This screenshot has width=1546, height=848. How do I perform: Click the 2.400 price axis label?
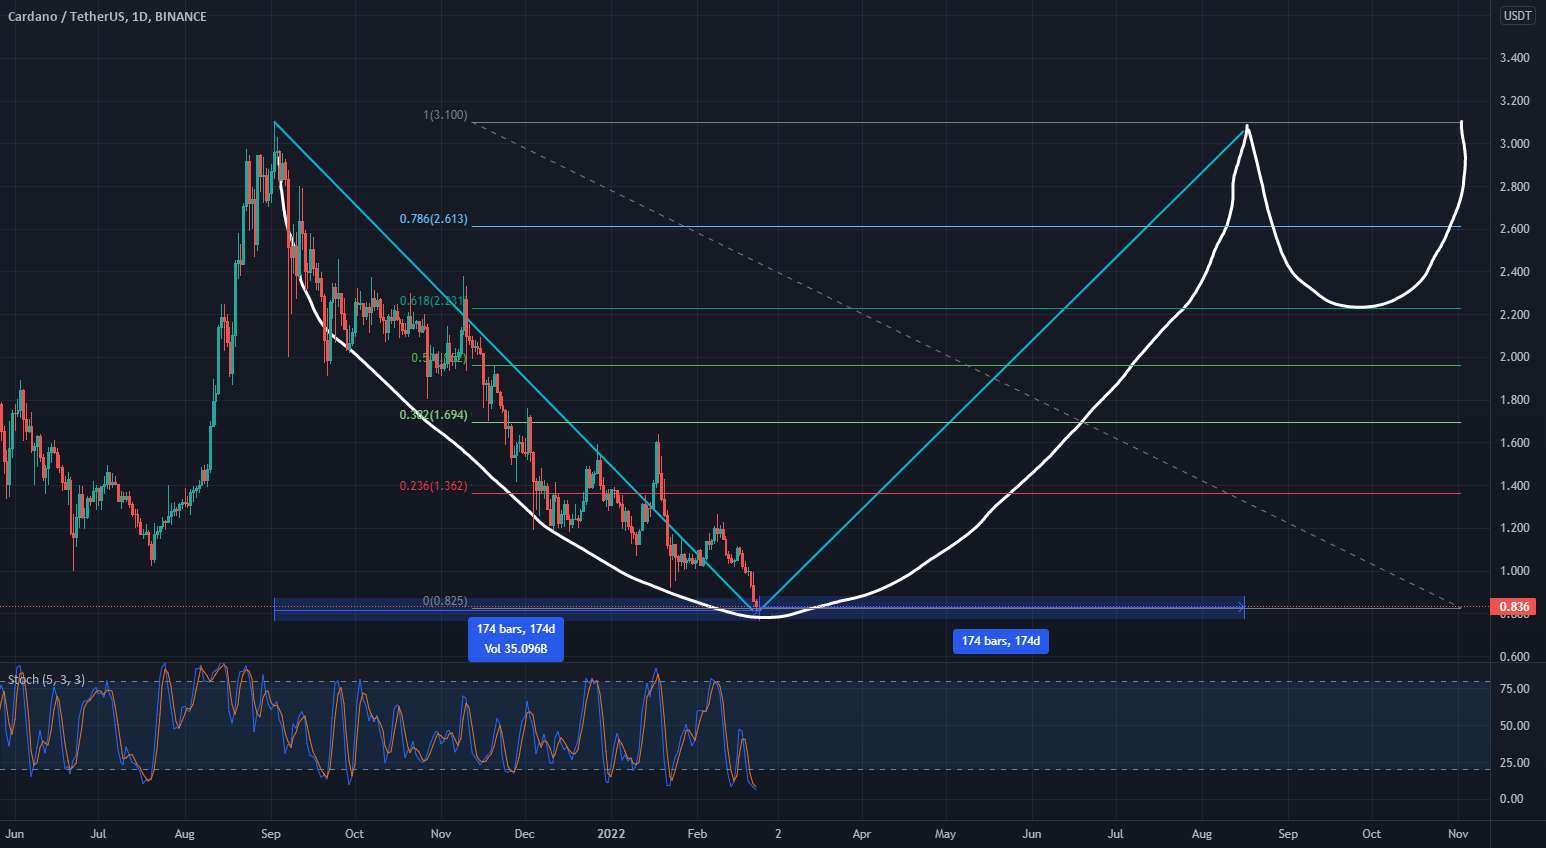[1514, 272]
